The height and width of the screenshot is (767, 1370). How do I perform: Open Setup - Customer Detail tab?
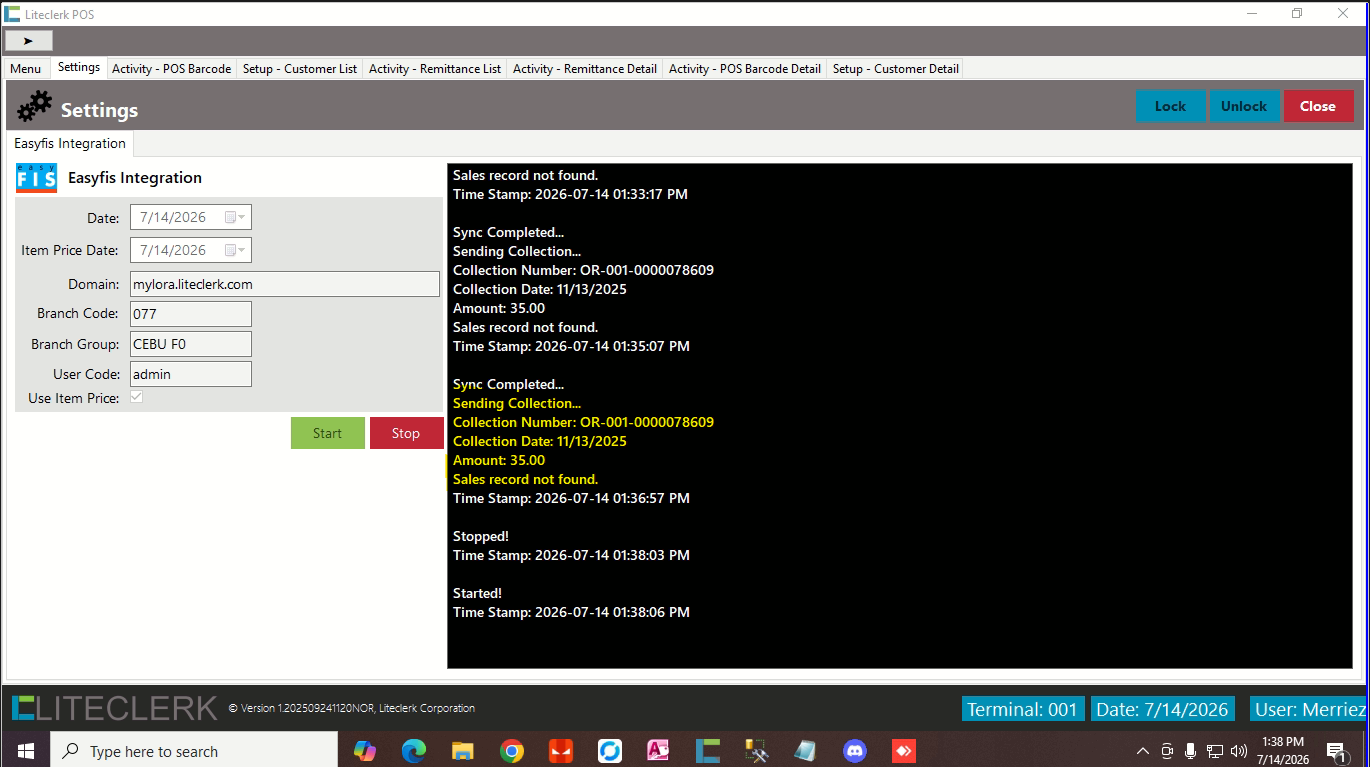point(896,69)
